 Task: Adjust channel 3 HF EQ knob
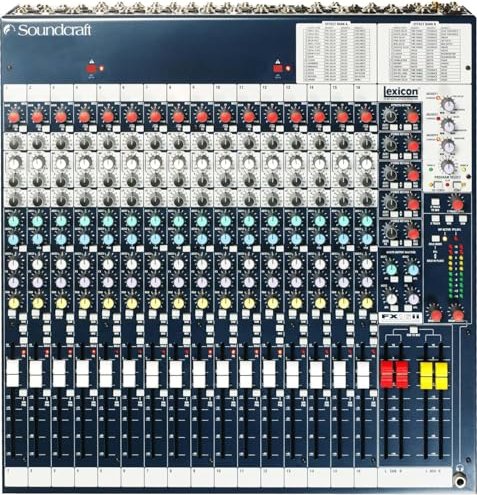61,144
